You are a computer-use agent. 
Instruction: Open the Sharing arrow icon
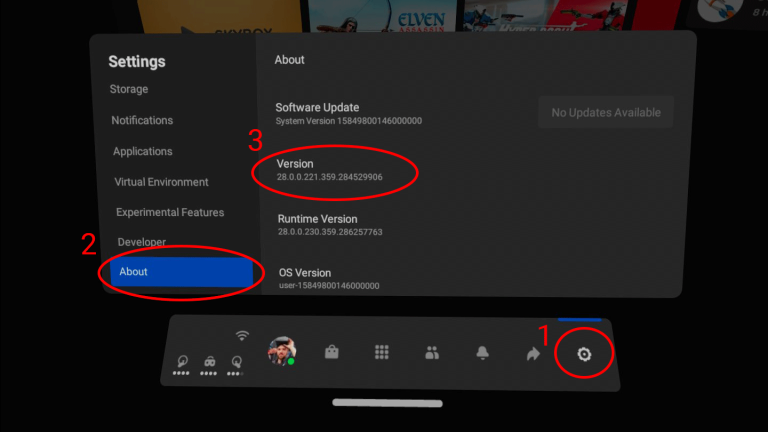pyautogui.click(x=533, y=353)
